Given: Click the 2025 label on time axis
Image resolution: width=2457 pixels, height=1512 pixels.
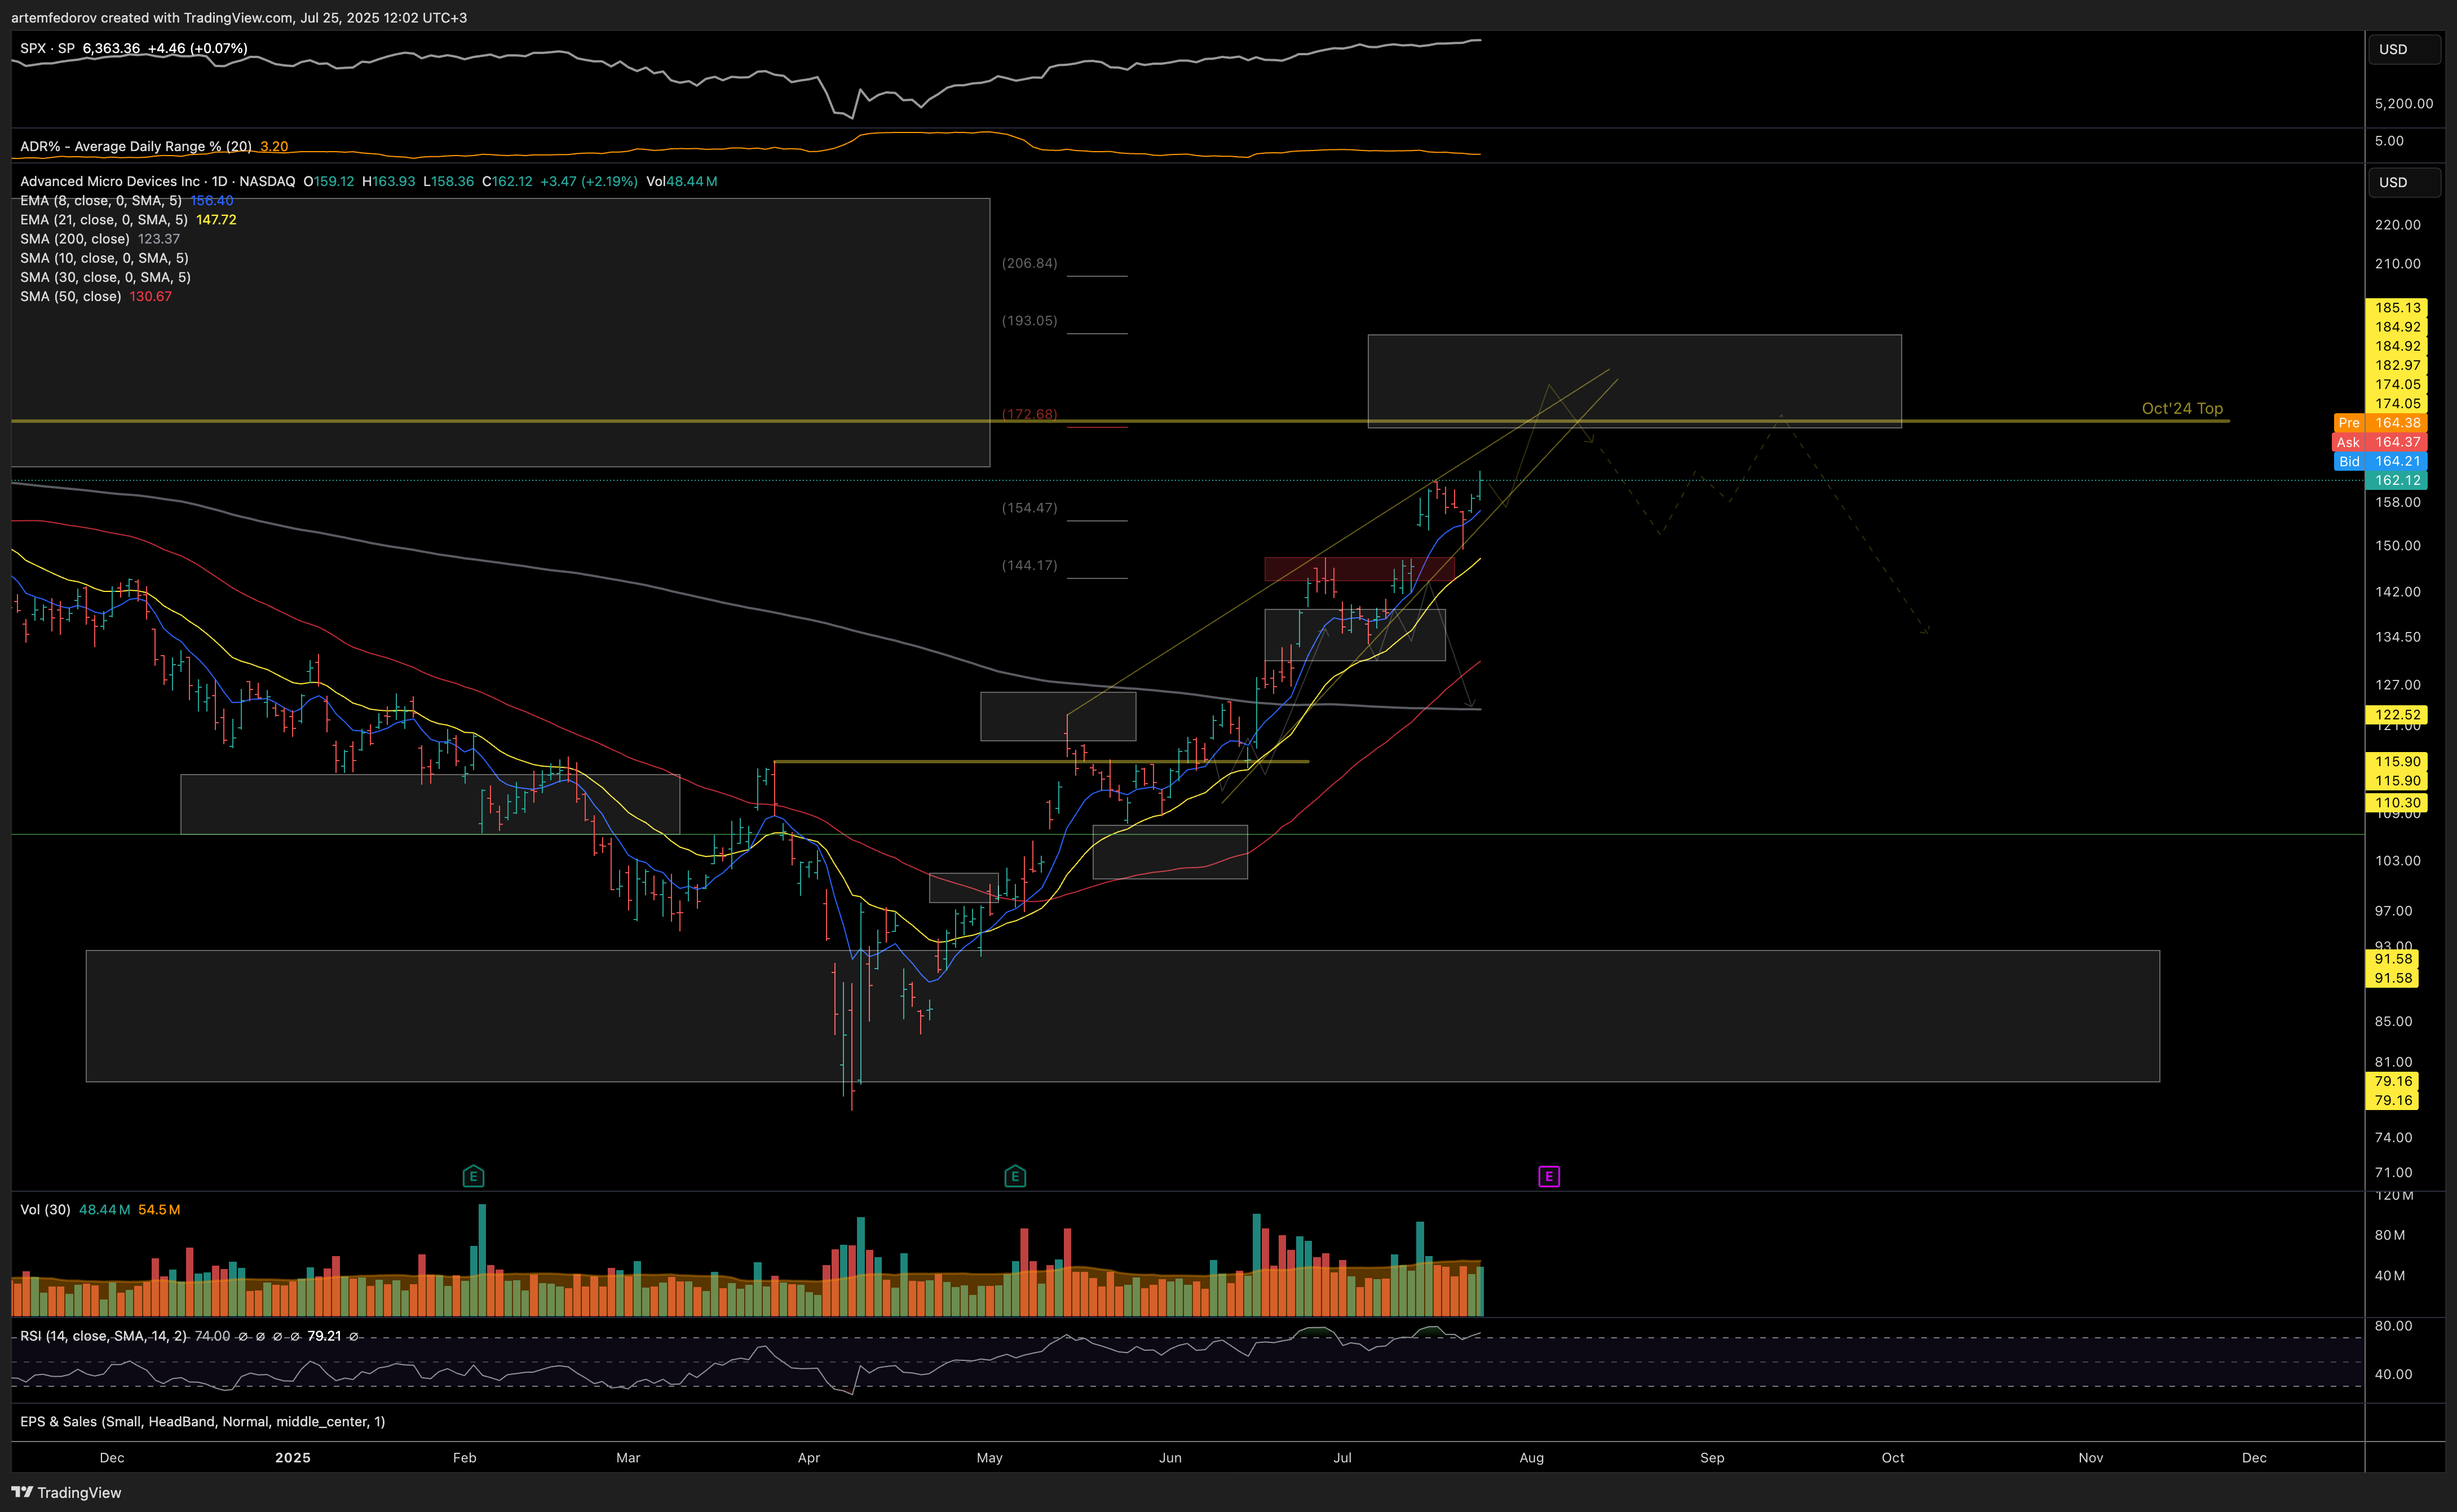Looking at the screenshot, I should coord(293,1457).
